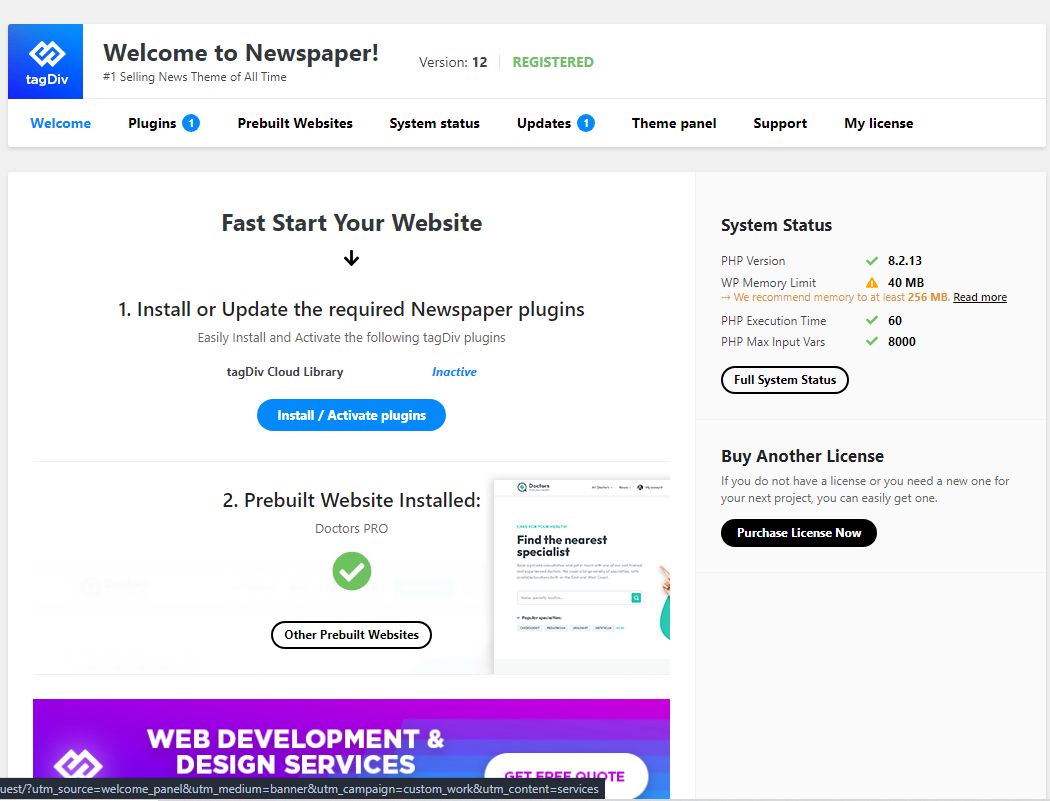Go to System status tab

435,123
